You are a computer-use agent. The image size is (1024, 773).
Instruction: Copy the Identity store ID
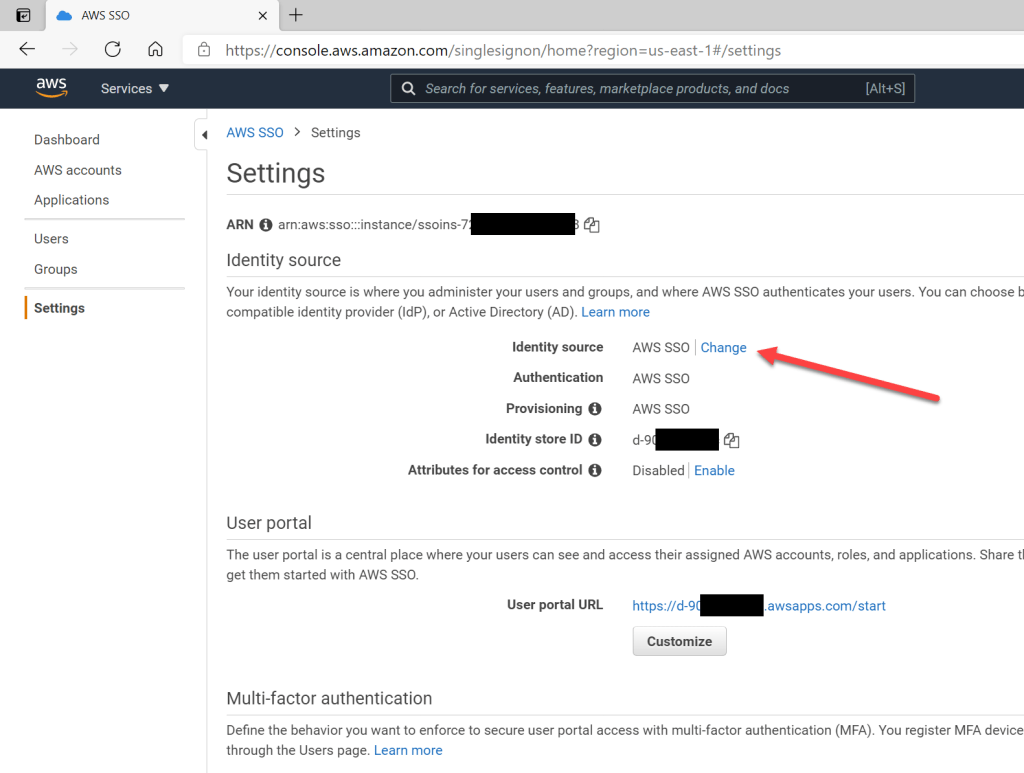[732, 440]
